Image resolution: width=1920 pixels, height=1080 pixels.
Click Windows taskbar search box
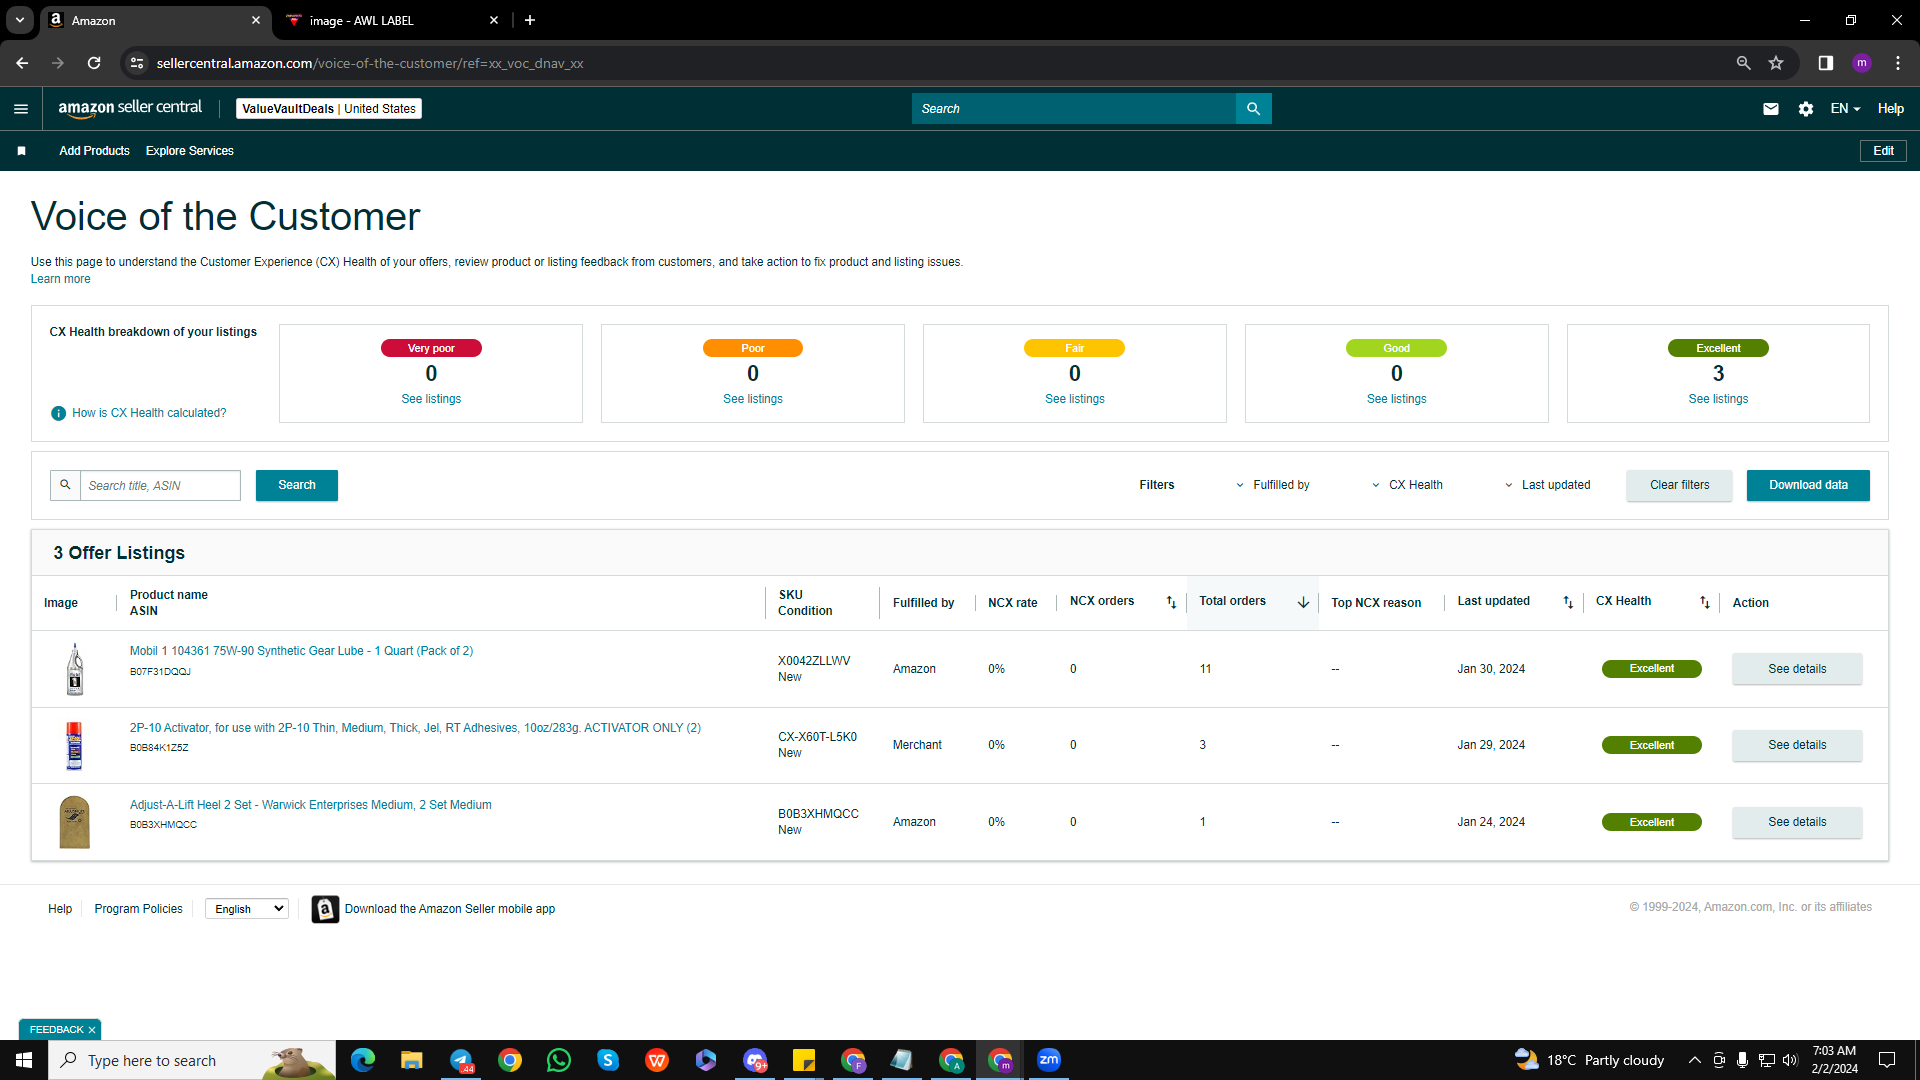[192, 1060]
